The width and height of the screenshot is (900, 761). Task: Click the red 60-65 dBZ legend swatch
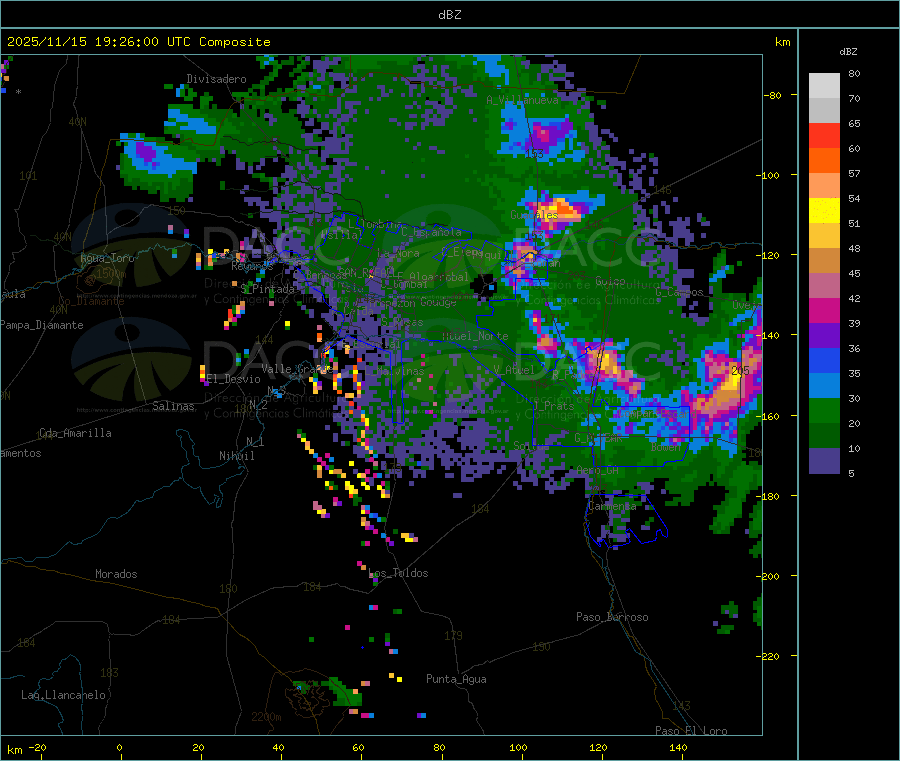[824, 135]
